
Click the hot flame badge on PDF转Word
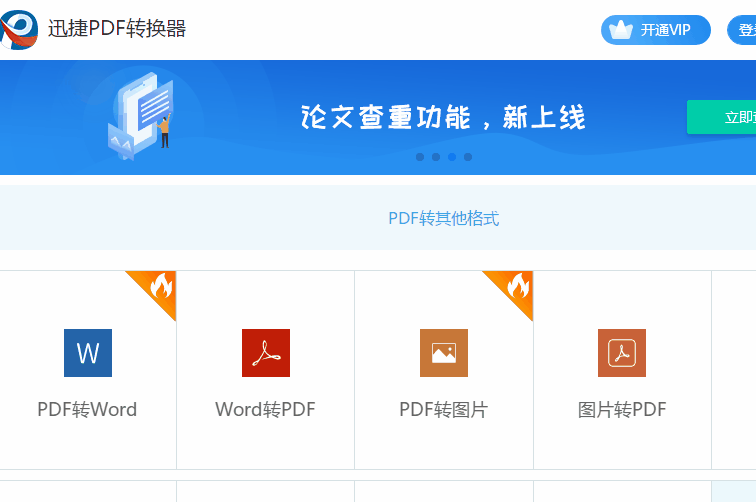coord(160,287)
